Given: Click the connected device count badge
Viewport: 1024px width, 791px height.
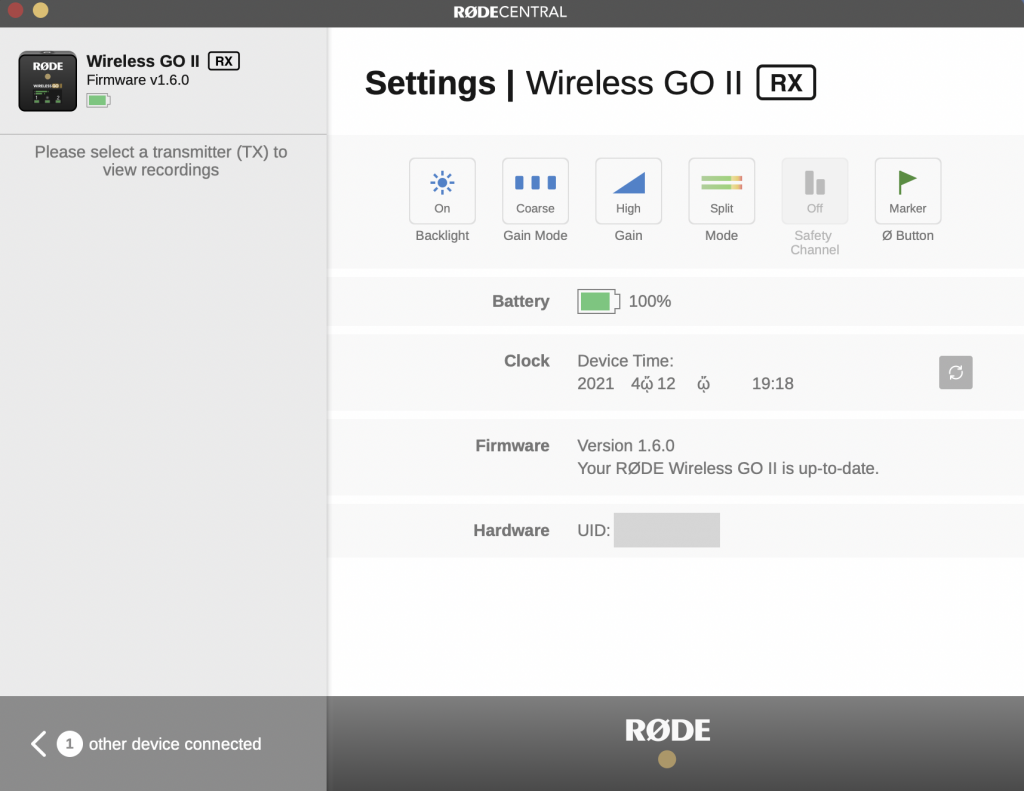Looking at the screenshot, I should (x=69, y=743).
